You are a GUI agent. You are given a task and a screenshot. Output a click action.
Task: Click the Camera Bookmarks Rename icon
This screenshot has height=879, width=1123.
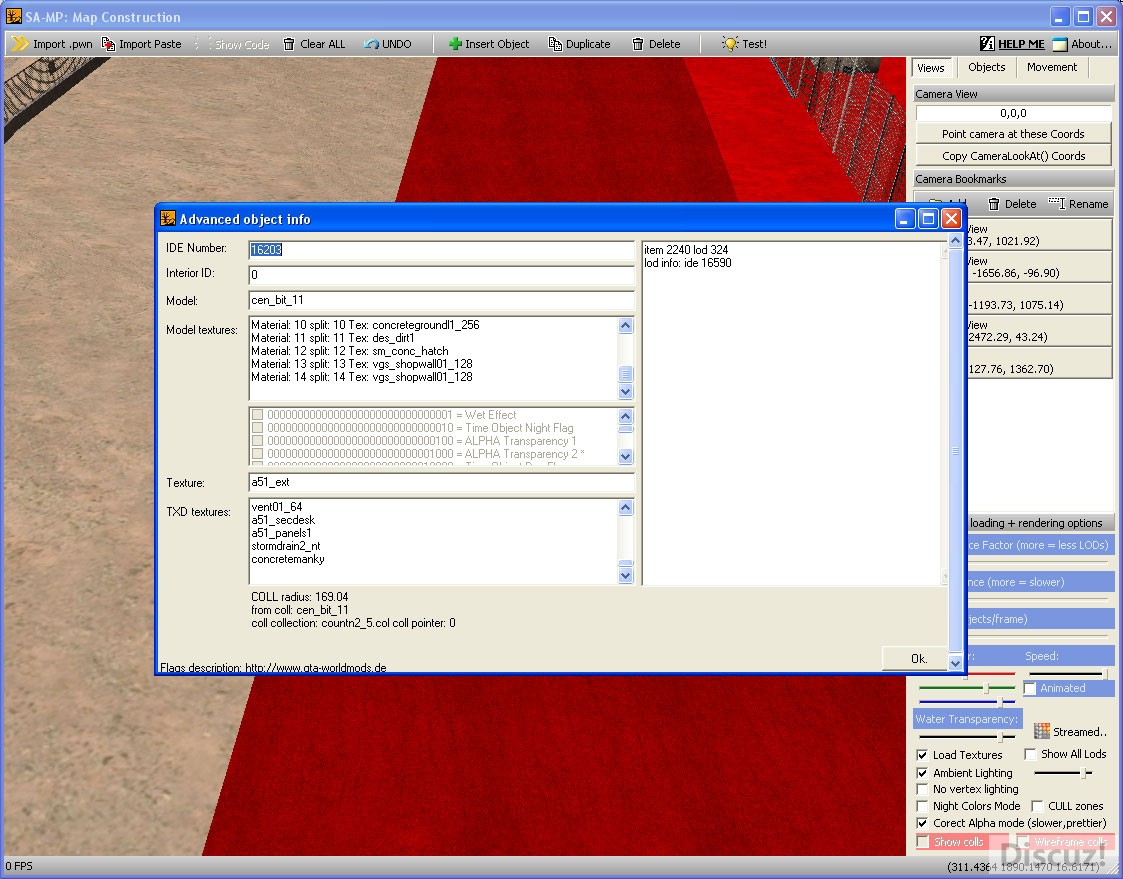(1057, 203)
